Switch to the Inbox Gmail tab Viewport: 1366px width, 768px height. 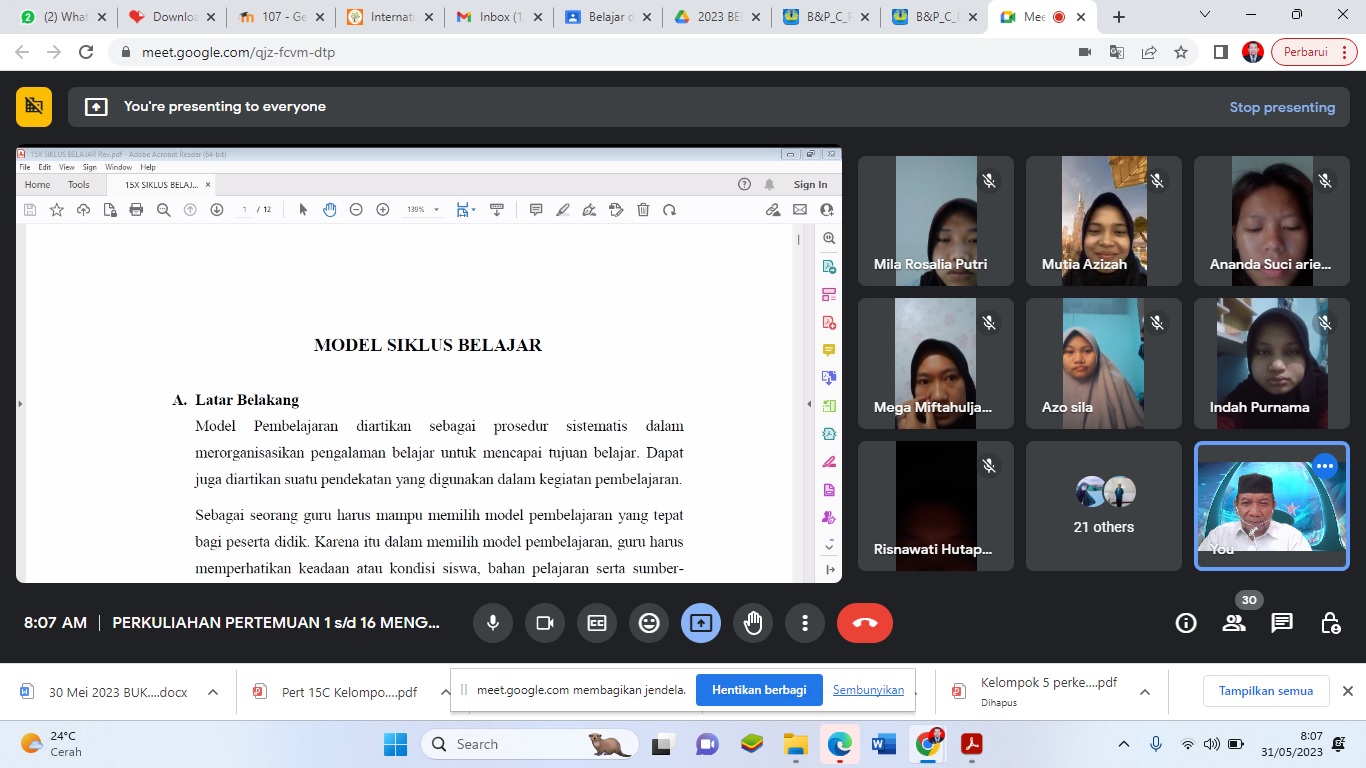tap(495, 17)
